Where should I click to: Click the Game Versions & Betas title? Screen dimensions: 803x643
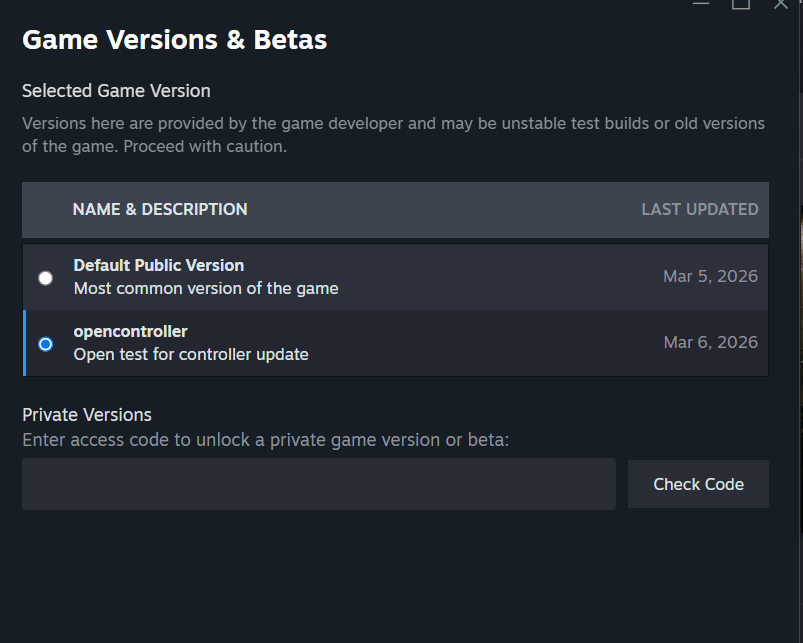tap(174, 40)
